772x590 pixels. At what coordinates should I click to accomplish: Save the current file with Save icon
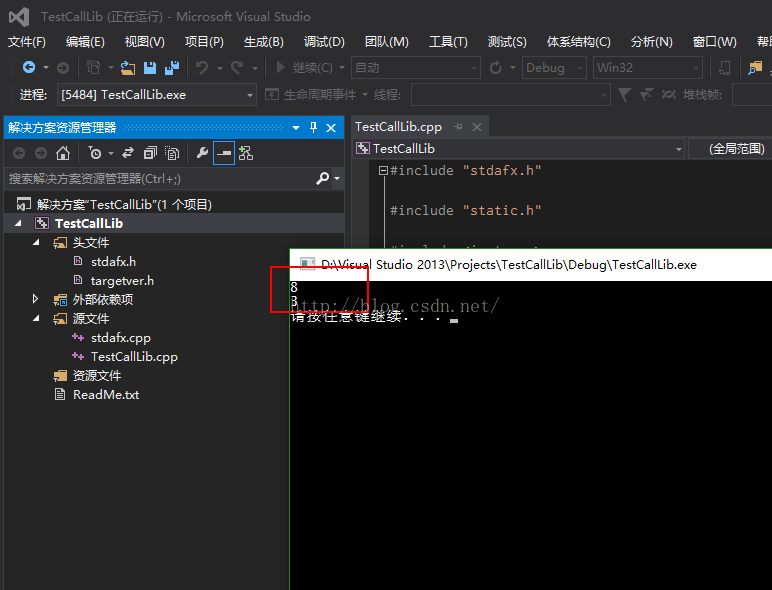pyautogui.click(x=150, y=67)
